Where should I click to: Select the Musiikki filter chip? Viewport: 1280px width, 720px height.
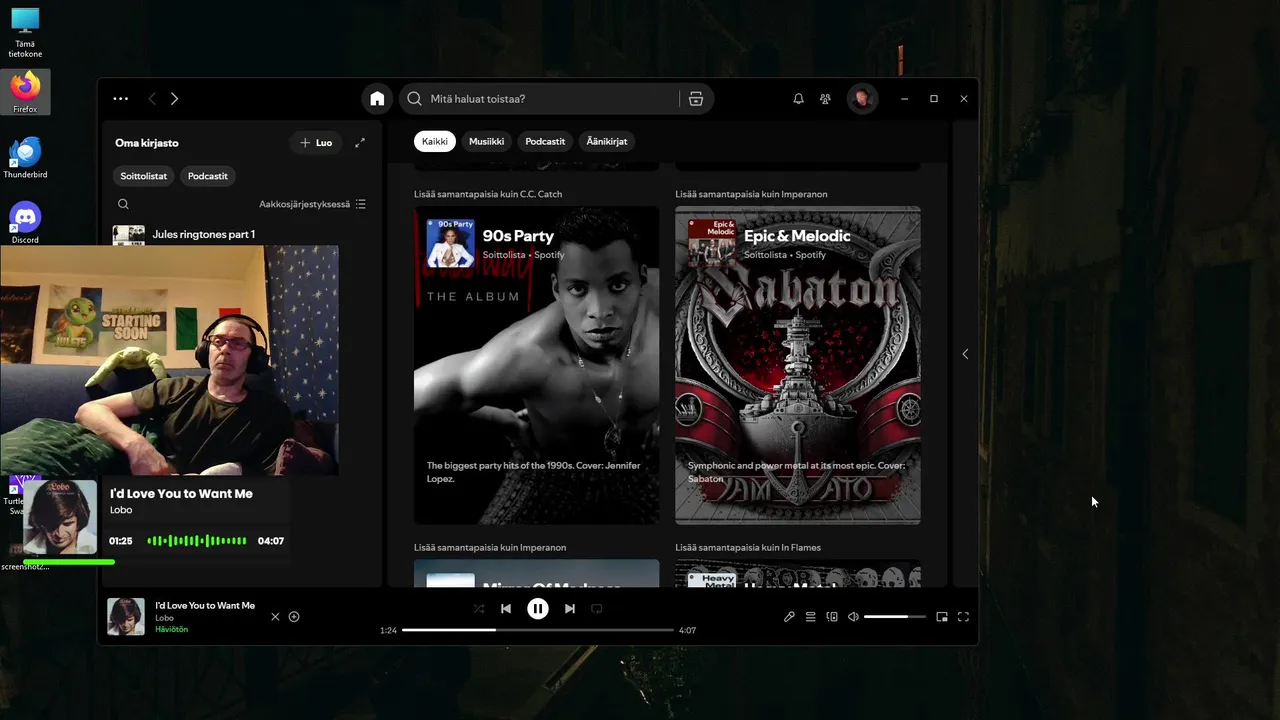(487, 141)
